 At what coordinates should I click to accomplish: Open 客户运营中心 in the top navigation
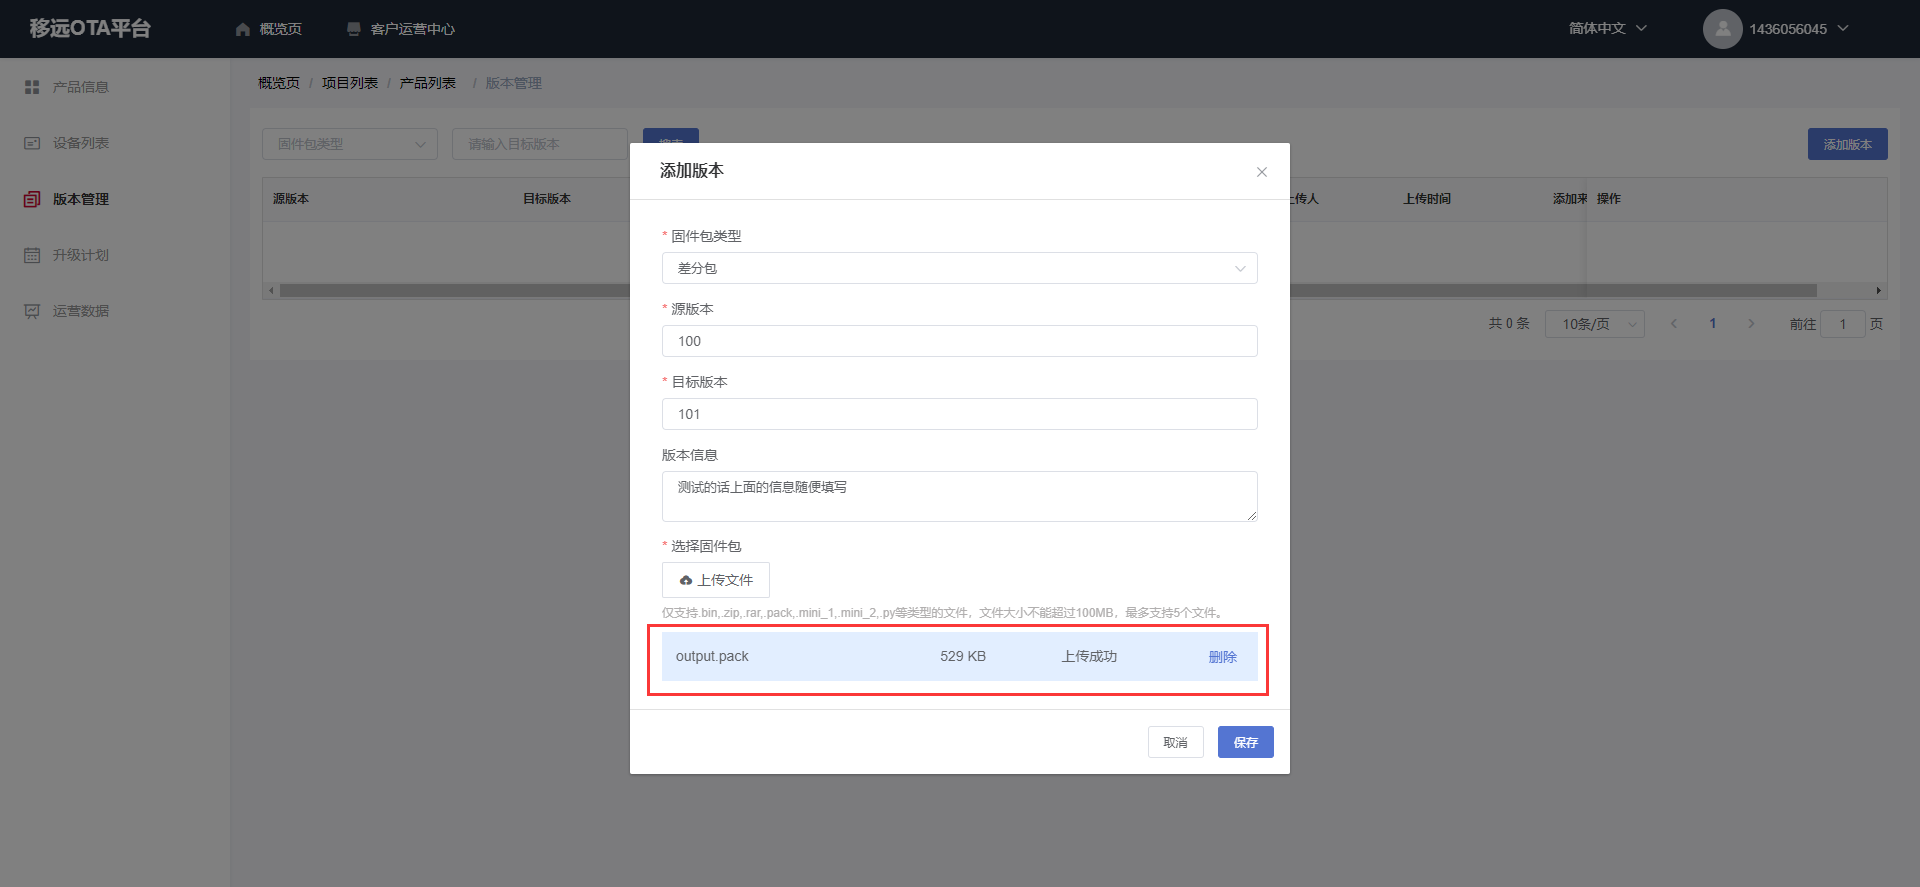(412, 29)
